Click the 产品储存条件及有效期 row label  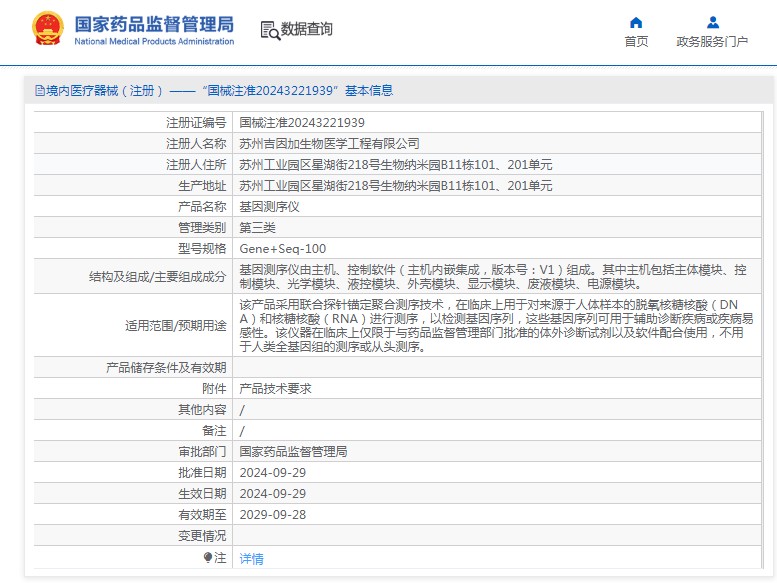click(166, 368)
